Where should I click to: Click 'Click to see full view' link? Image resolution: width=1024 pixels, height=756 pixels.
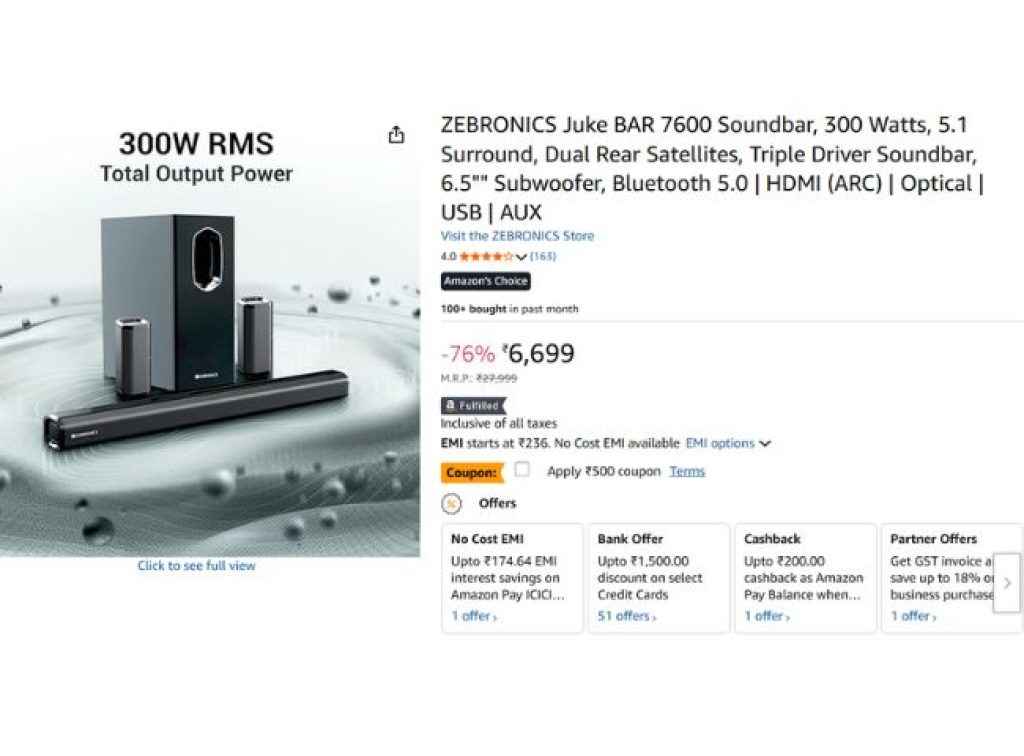click(x=196, y=566)
